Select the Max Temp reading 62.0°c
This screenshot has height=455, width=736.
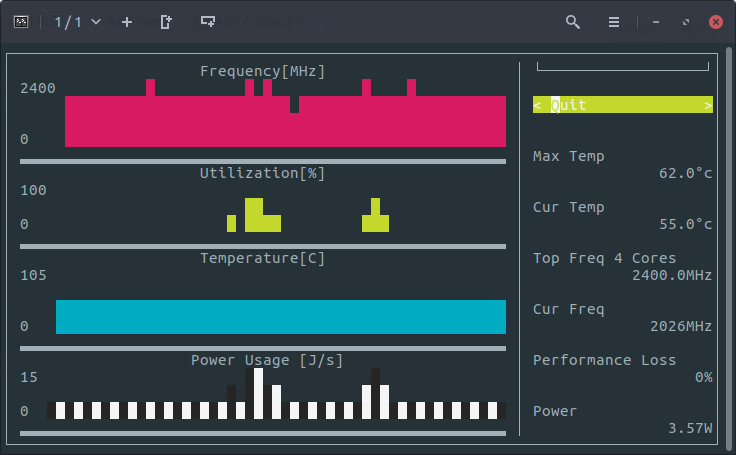tap(685, 173)
